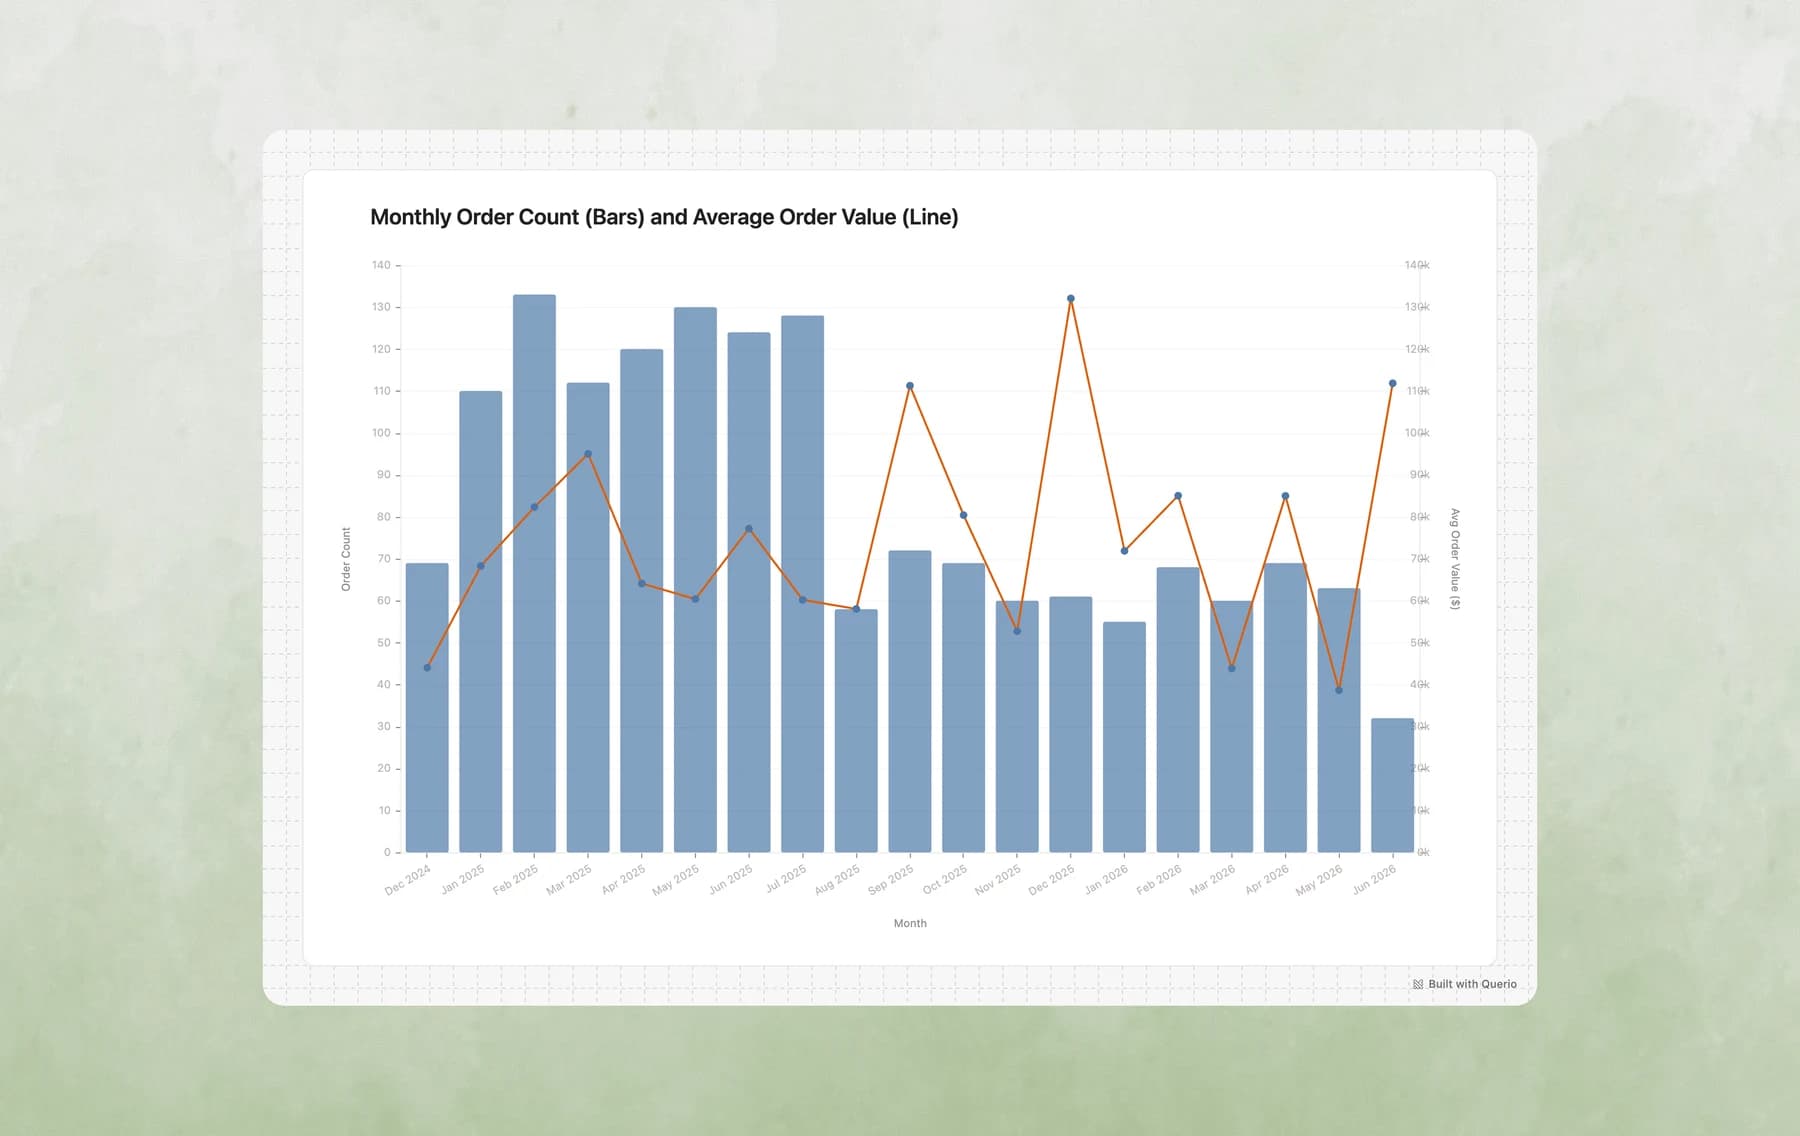Image resolution: width=1800 pixels, height=1136 pixels.
Task: Select the Jan 2026 order count bar
Action: [1124, 737]
